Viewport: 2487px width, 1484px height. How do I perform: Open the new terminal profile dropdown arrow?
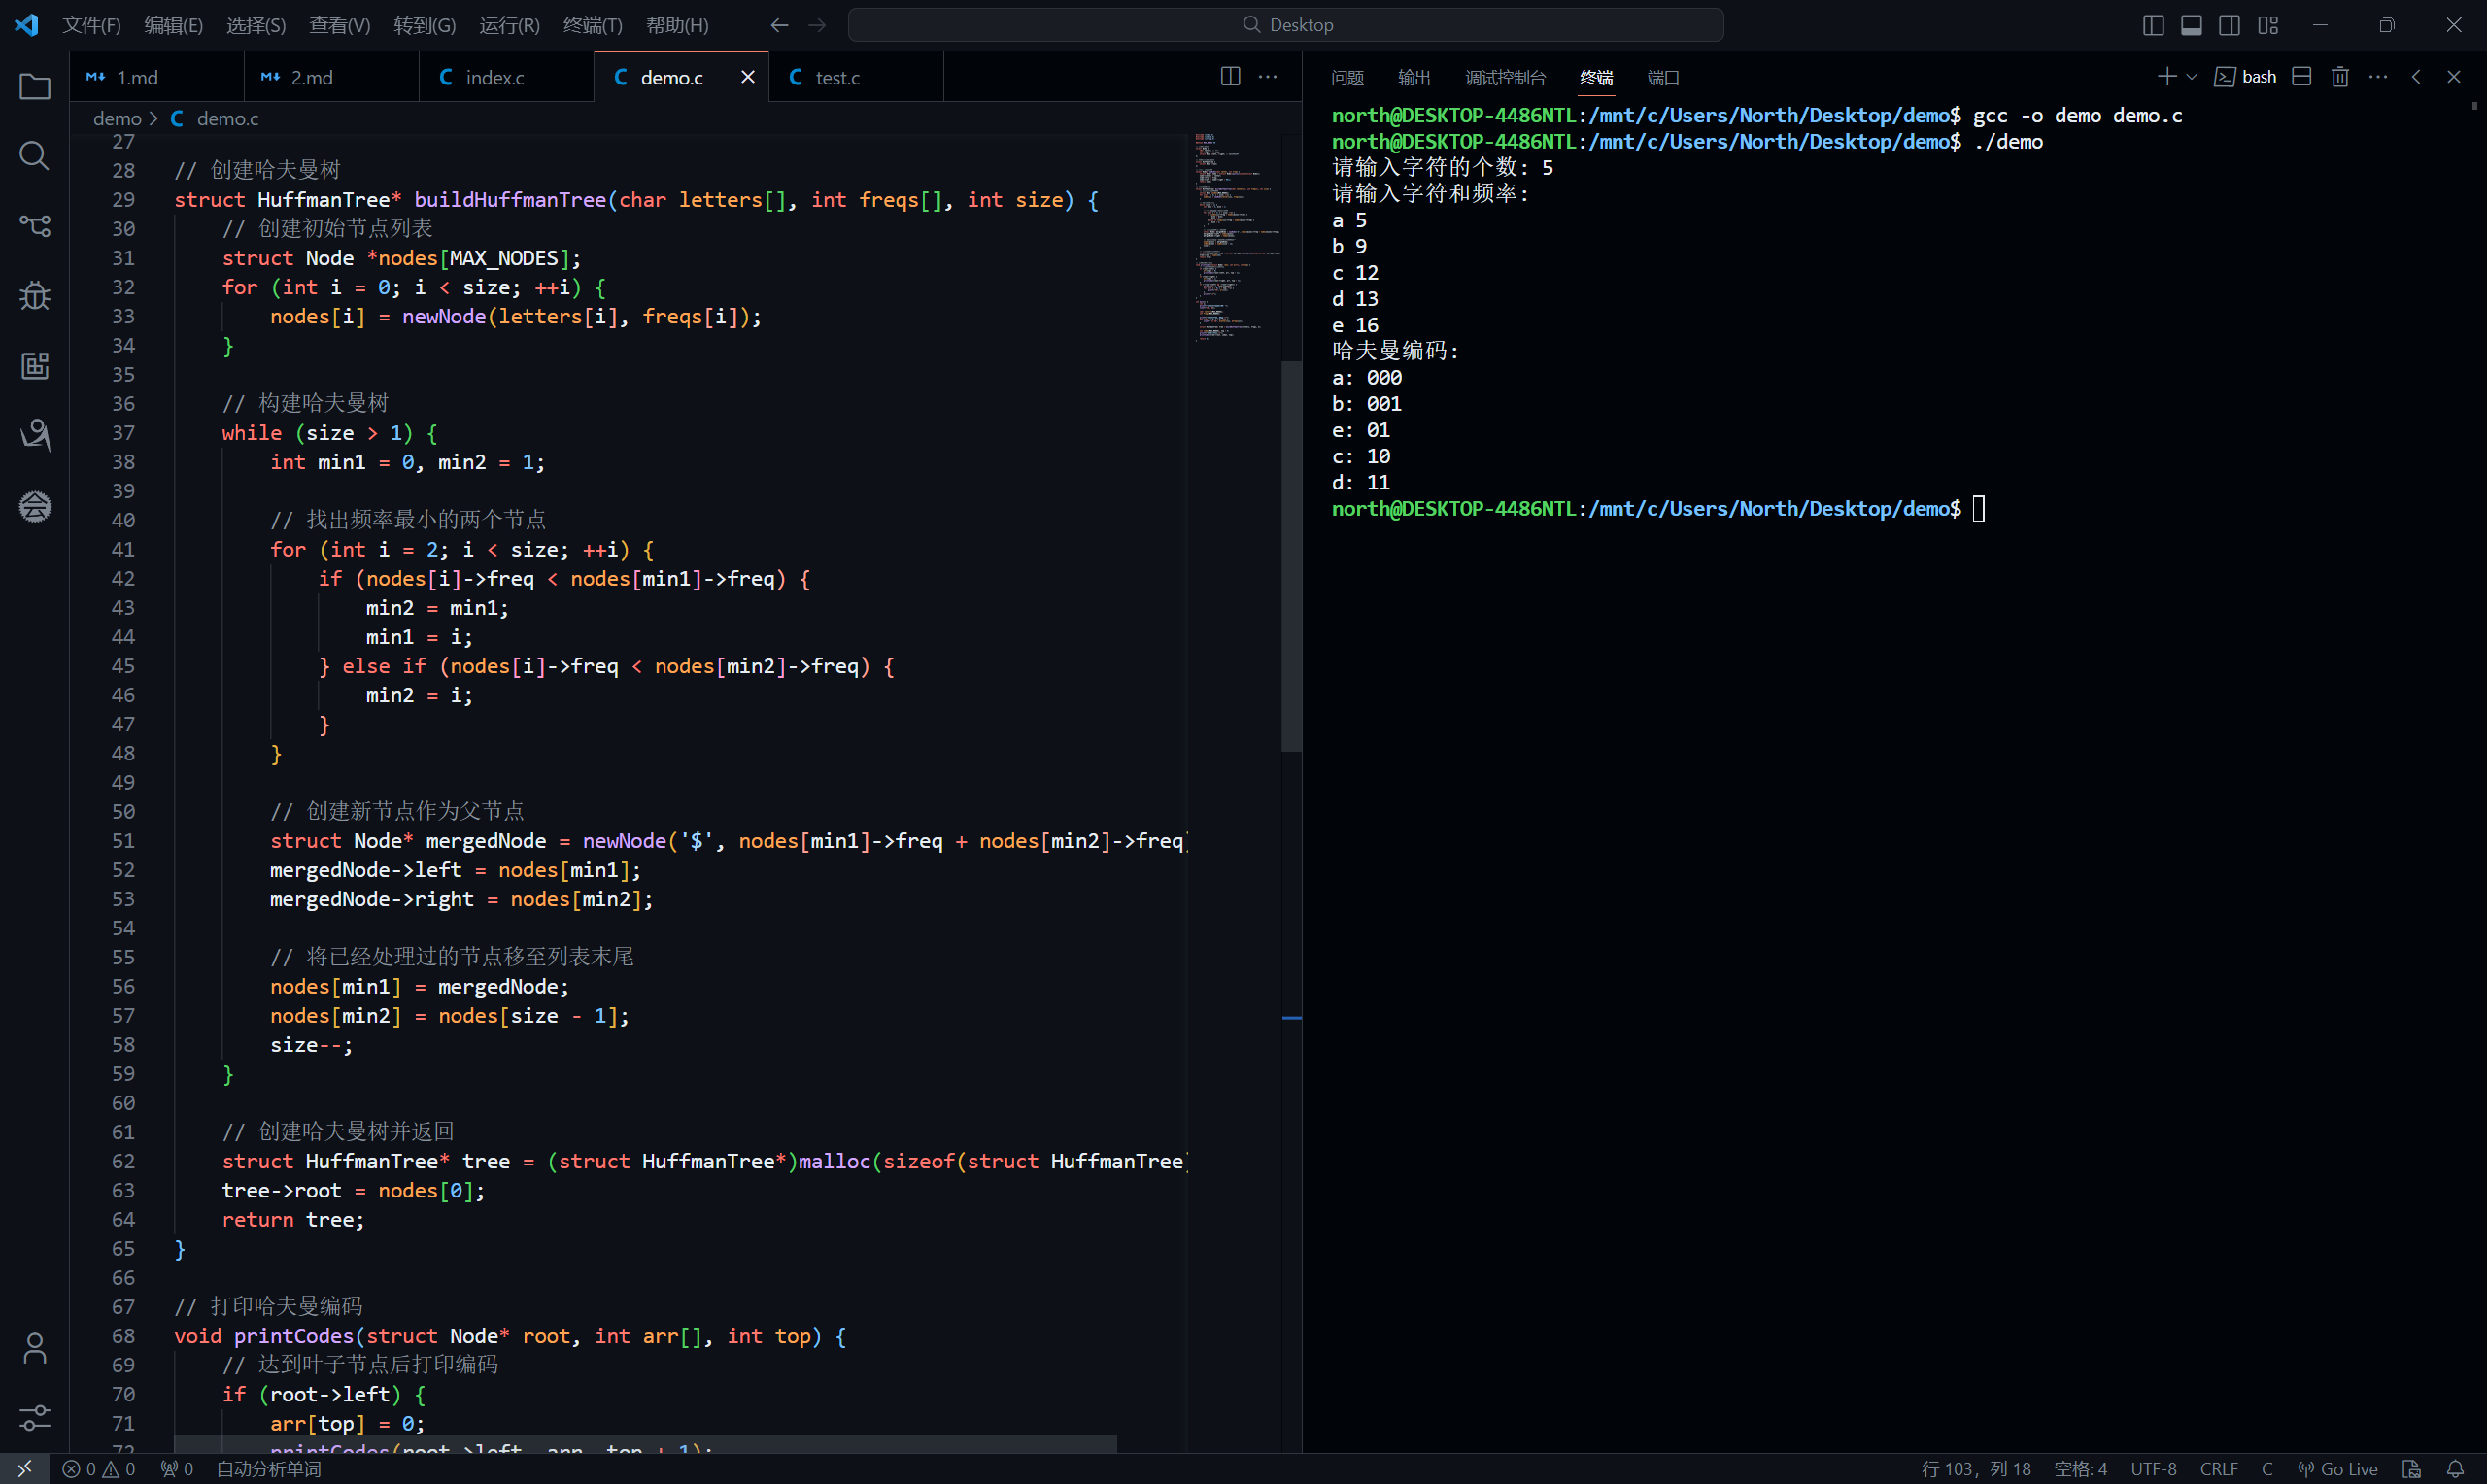(2192, 77)
